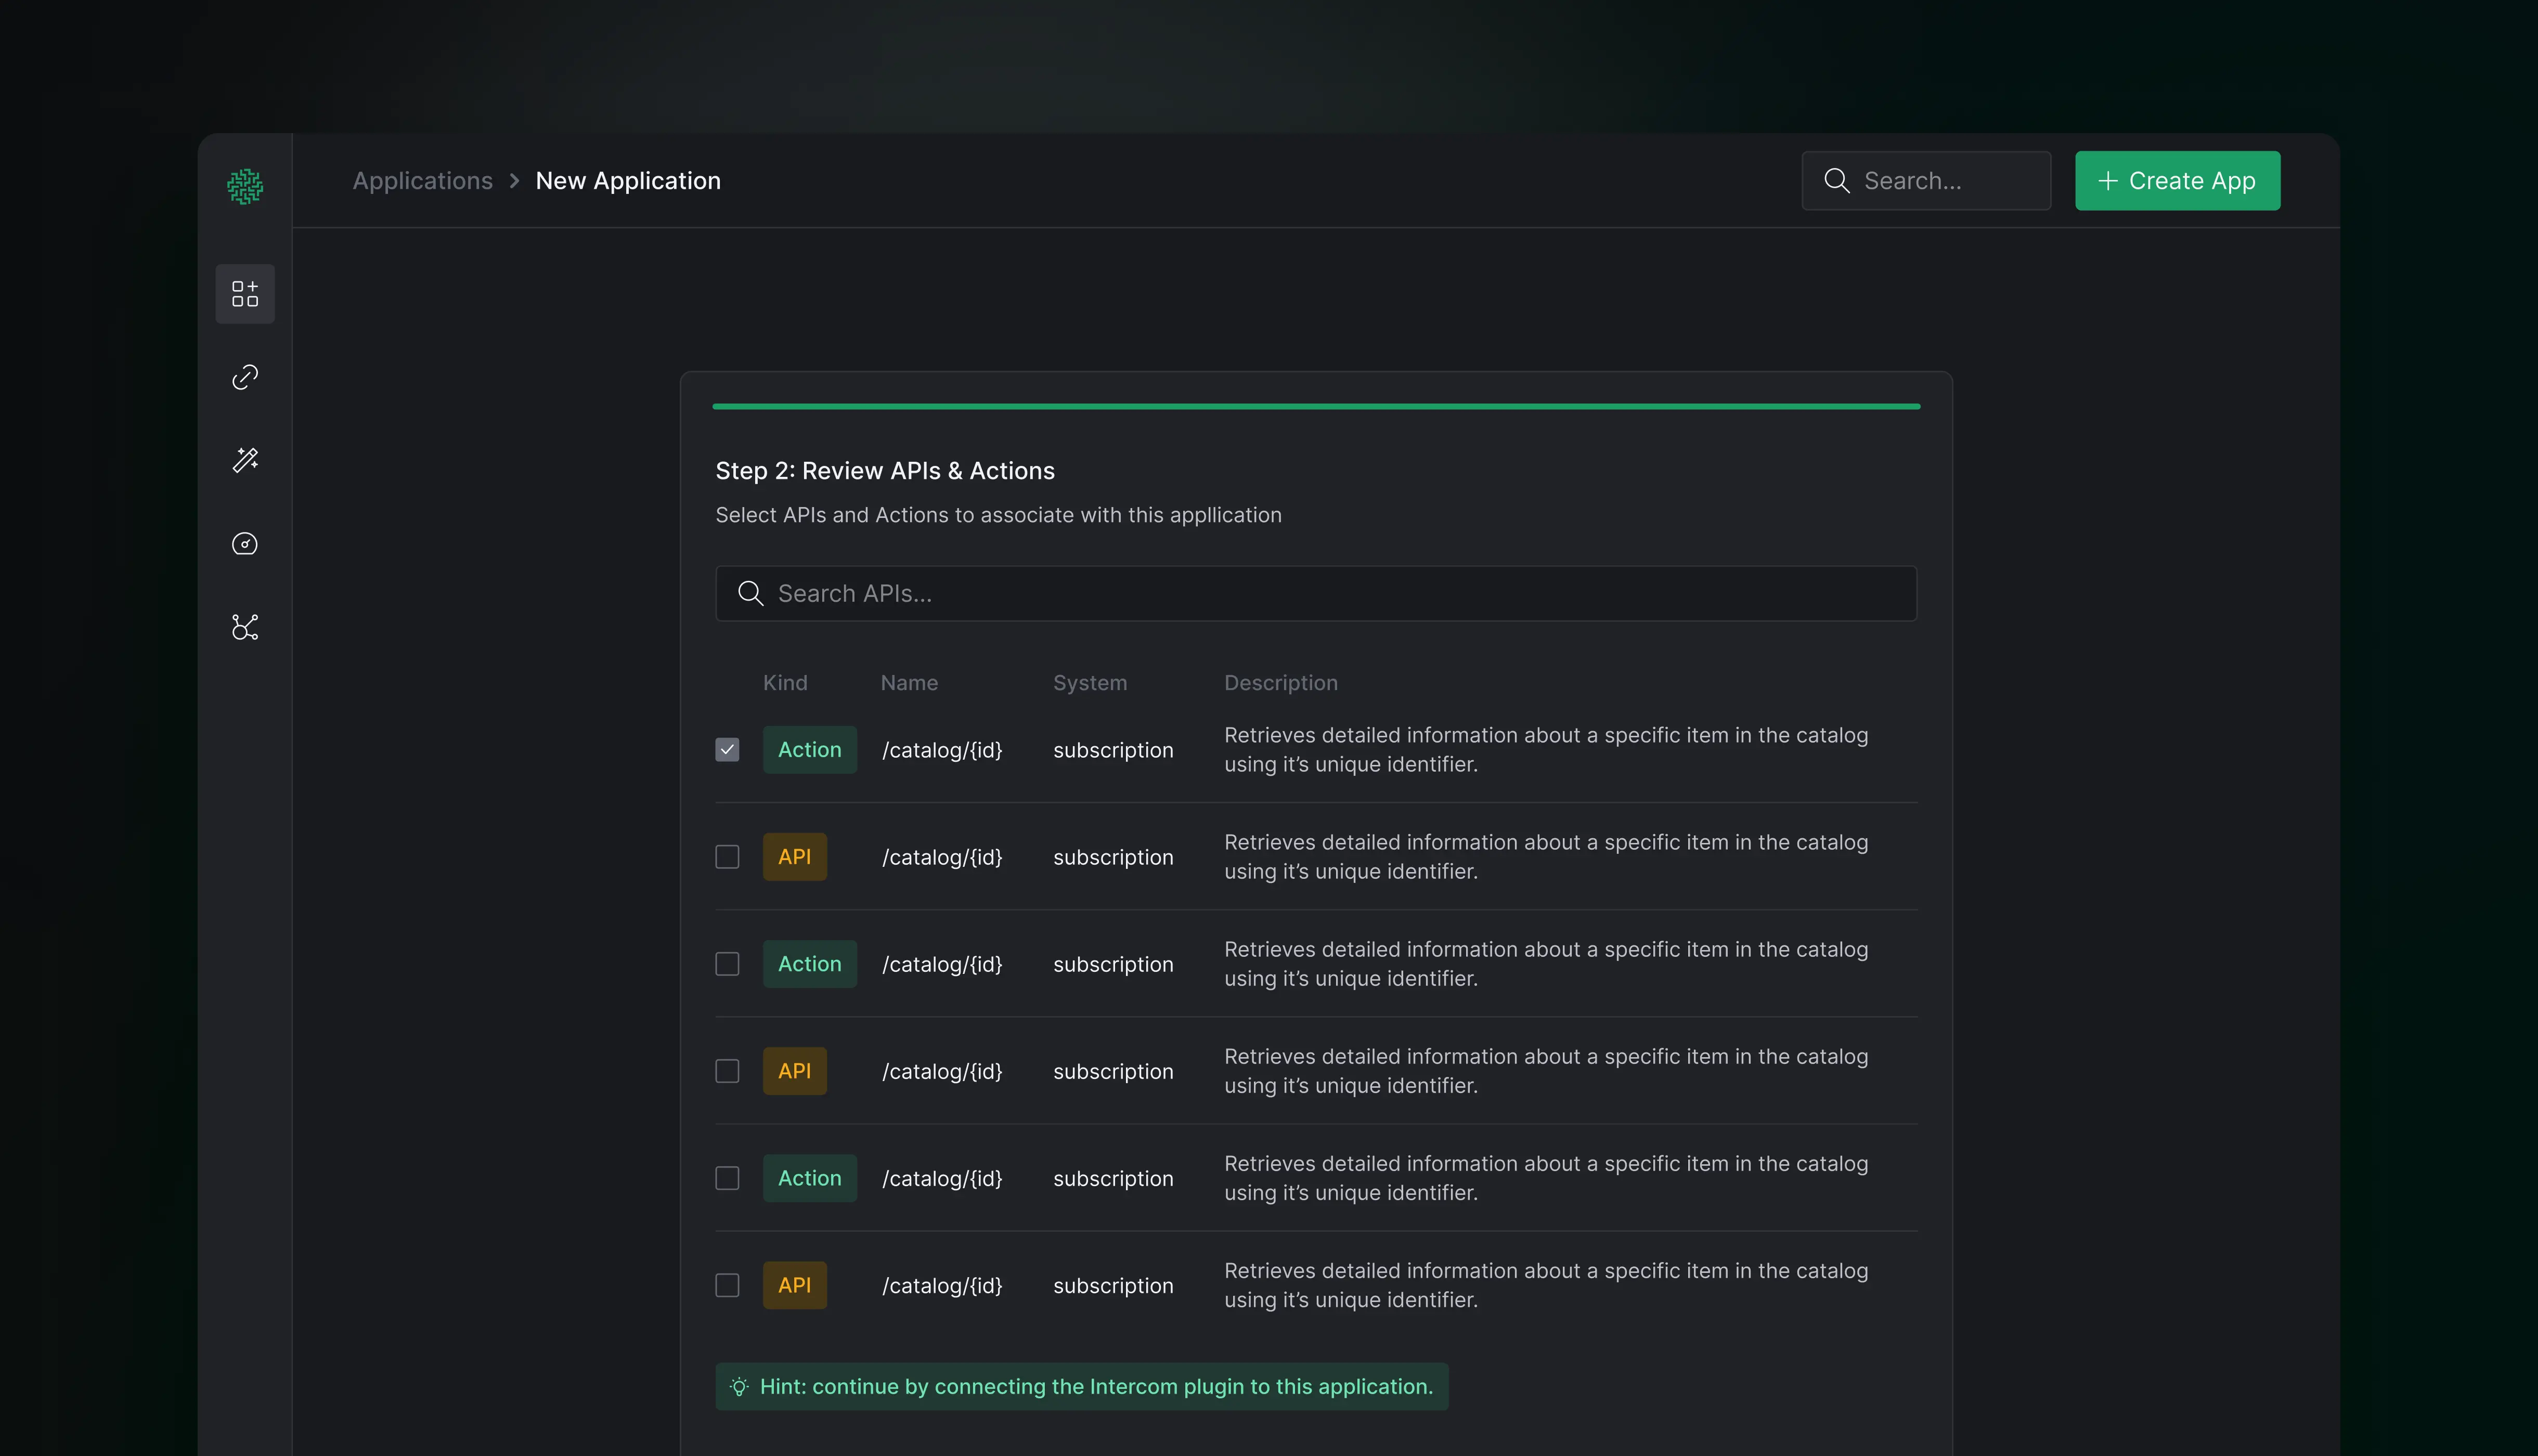2538x1456 pixels.
Task: Click the New Application breadcrumb title
Action: pyautogui.click(x=628, y=181)
